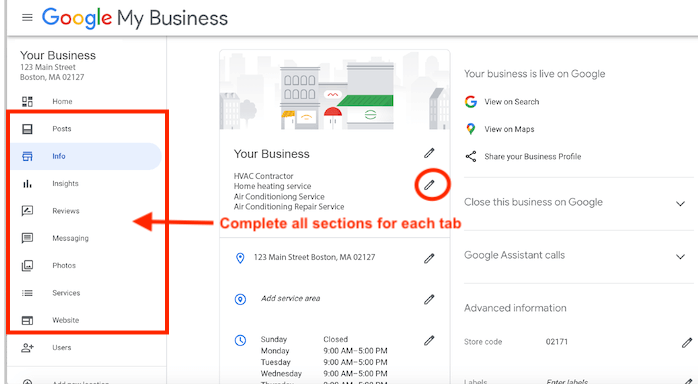Open the Posts tab

62,129
